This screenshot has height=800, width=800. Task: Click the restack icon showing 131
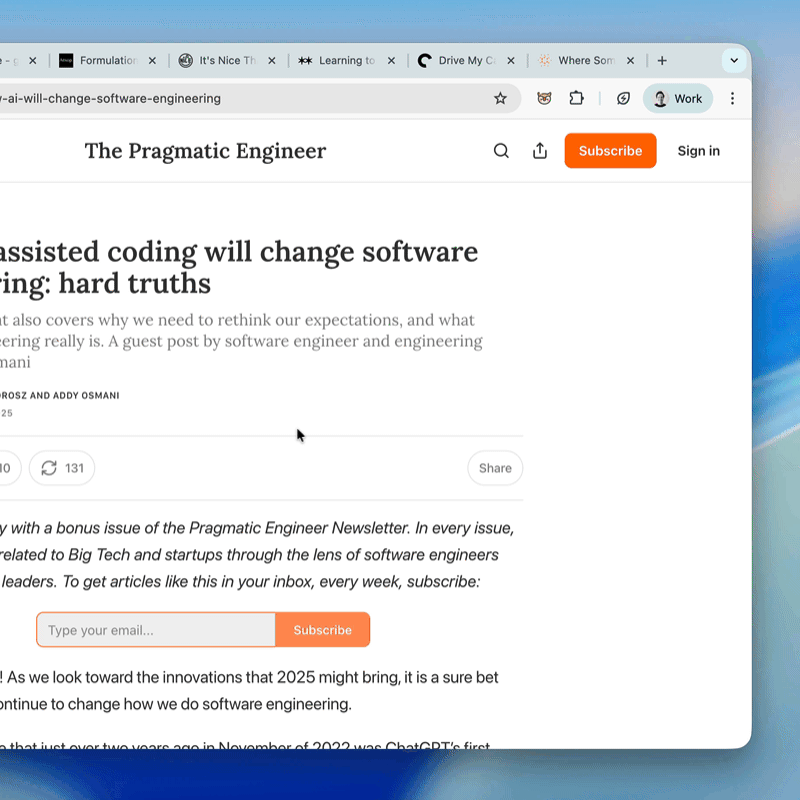(x=62, y=468)
